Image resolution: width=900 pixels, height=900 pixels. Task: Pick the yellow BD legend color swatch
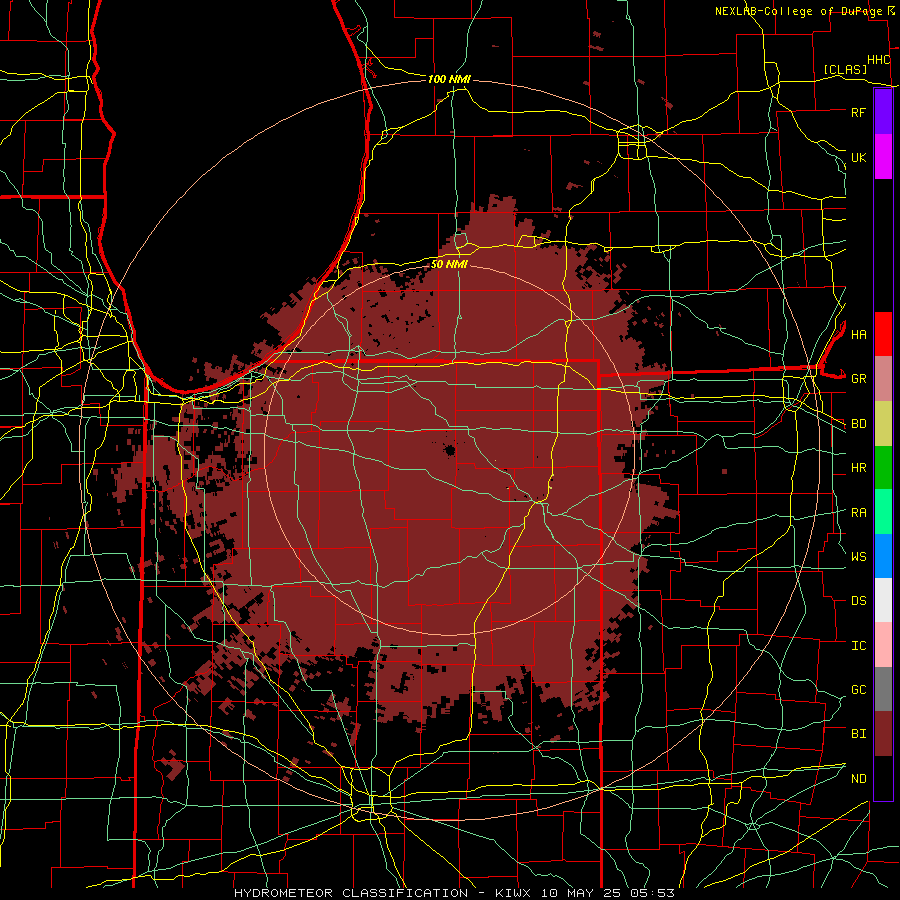click(x=883, y=424)
